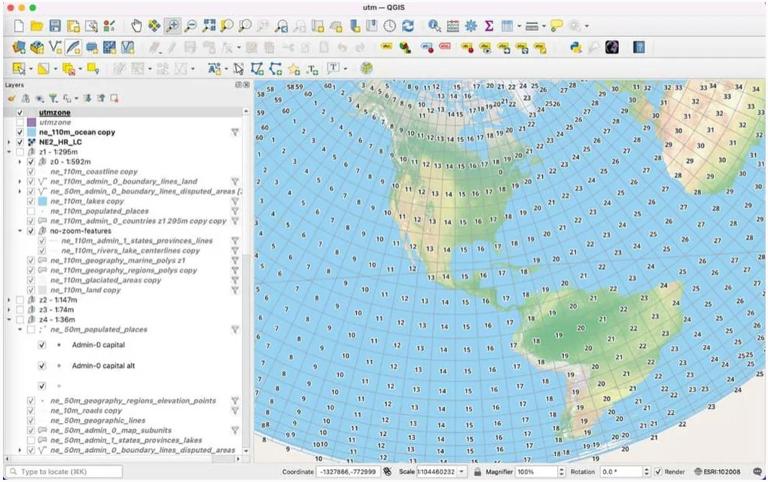The height and width of the screenshot is (482, 768).
Task: Click the Coordinate value field
Action: click(348, 472)
